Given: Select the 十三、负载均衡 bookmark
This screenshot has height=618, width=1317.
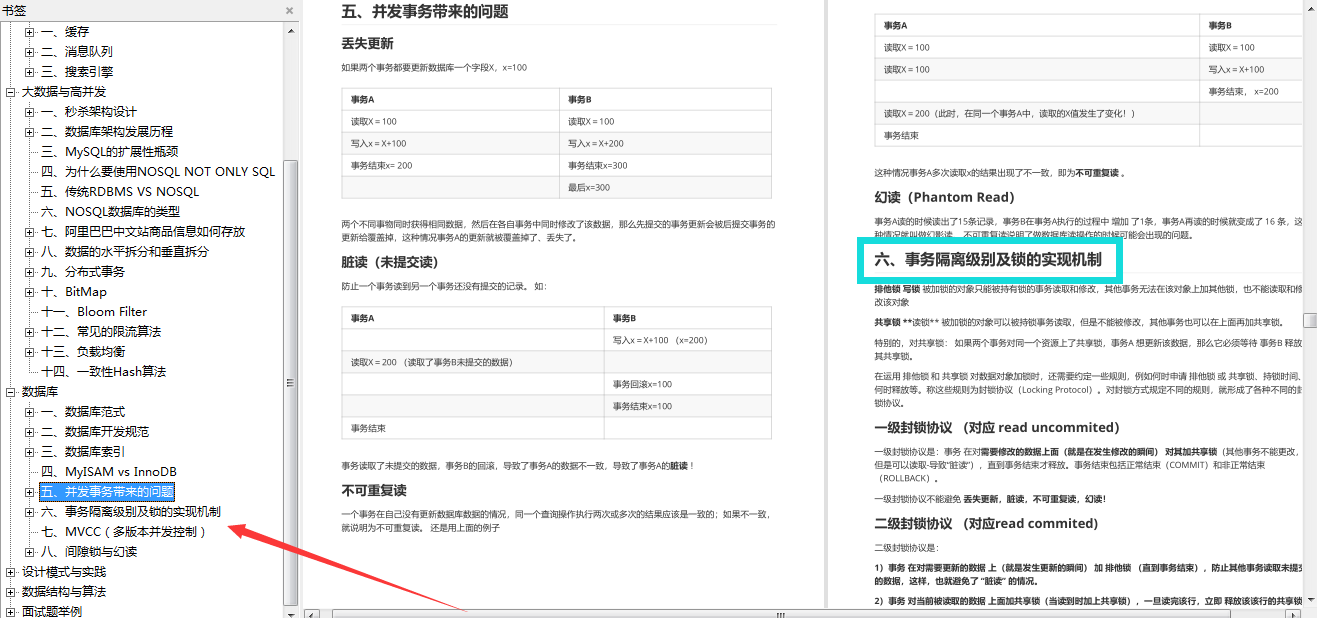Looking at the screenshot, I should click(x=83, y=352).
